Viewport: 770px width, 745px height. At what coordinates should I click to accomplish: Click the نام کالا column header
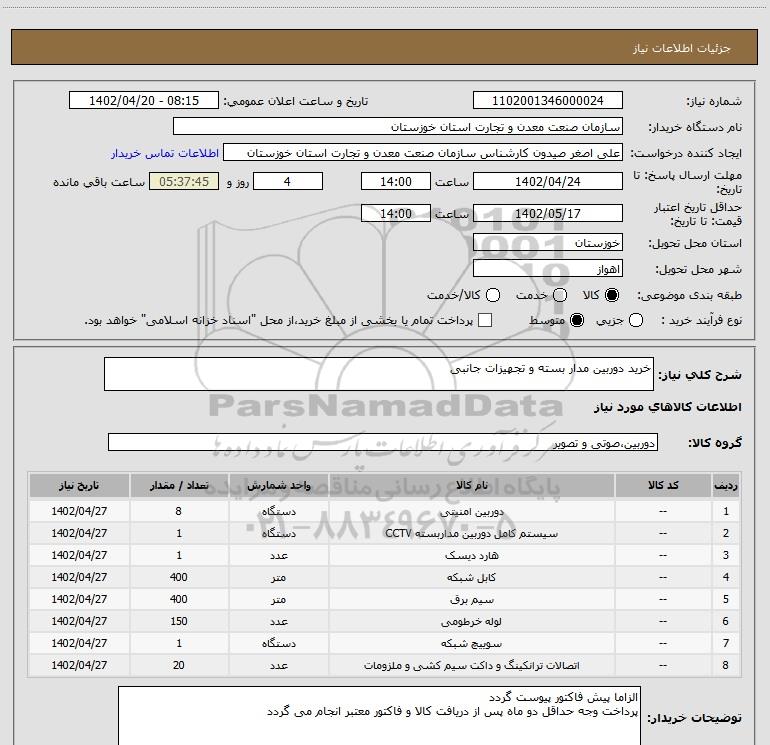pos(471,486)
